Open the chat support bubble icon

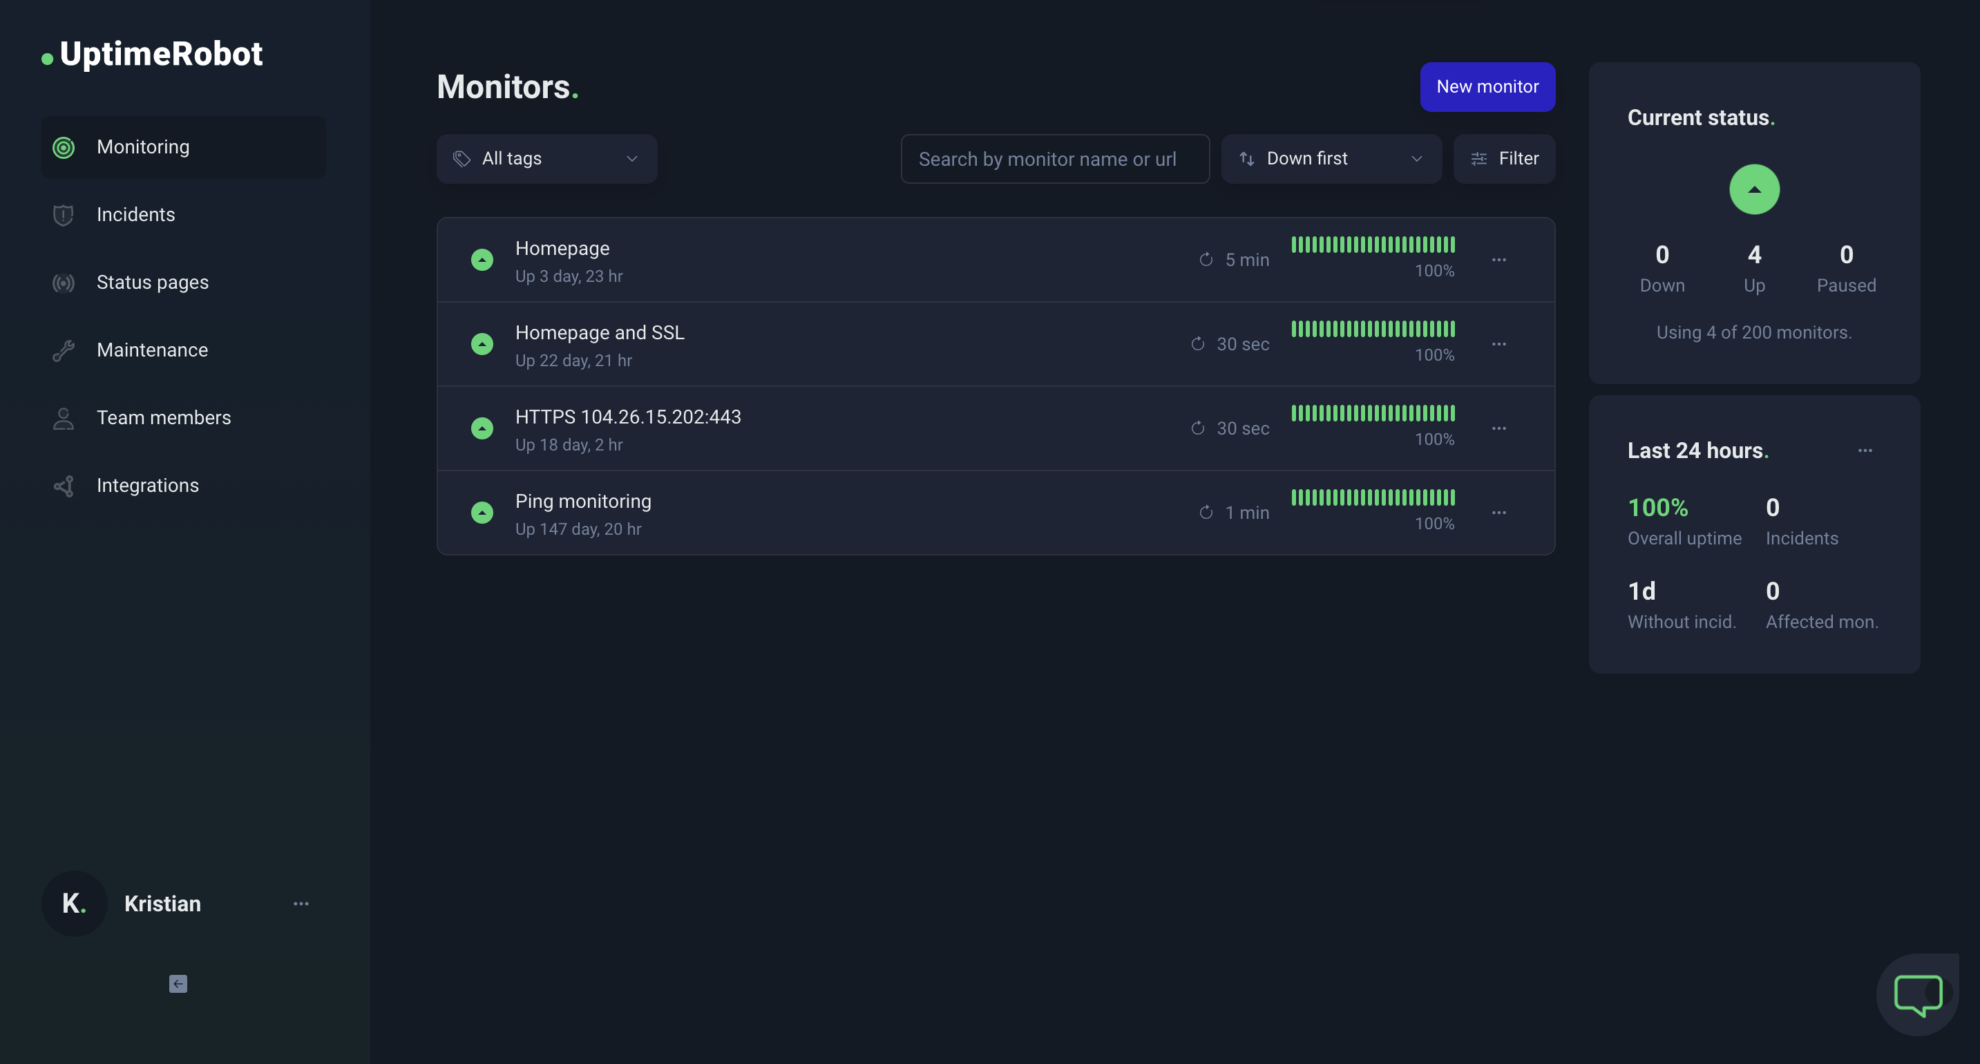point(1917,993)
